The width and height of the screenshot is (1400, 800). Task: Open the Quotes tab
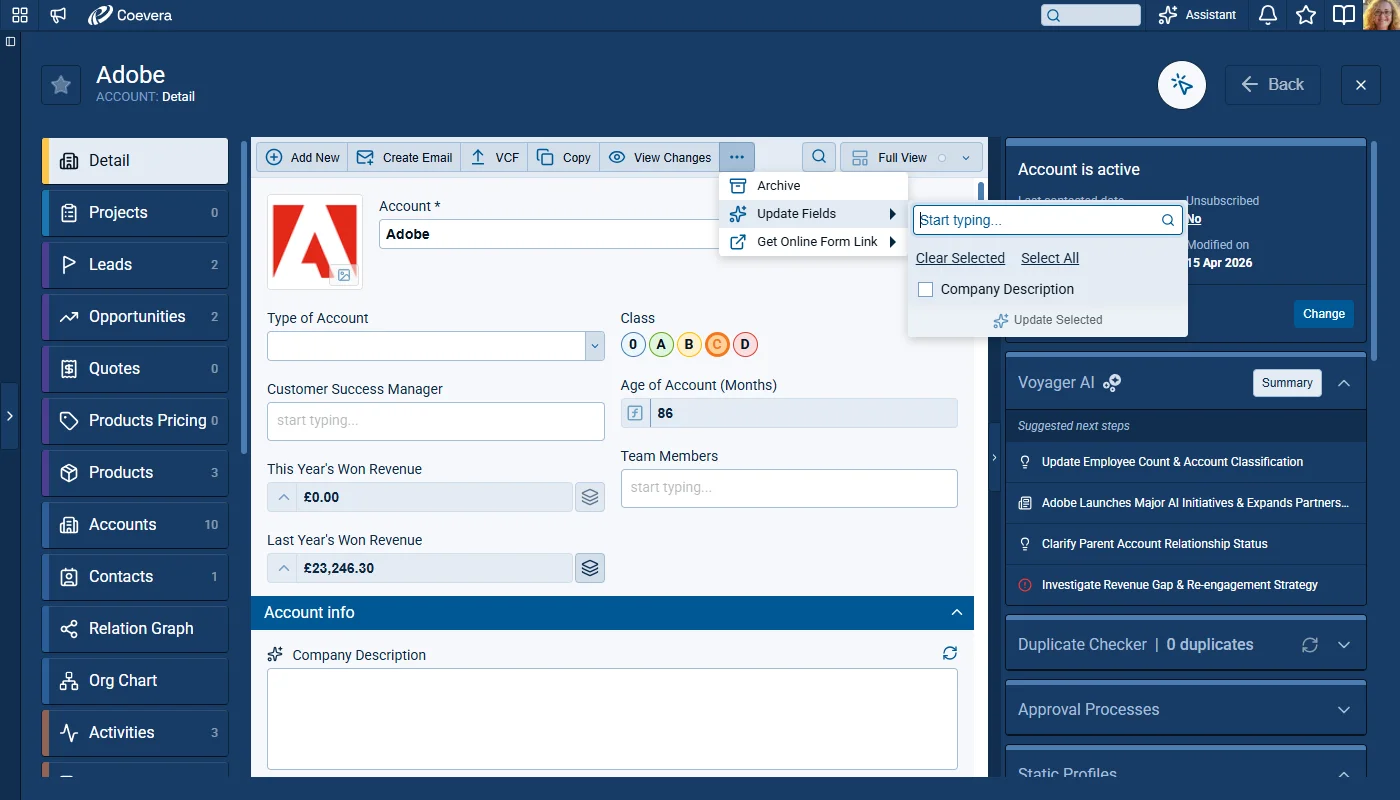[x=135, y=369]
